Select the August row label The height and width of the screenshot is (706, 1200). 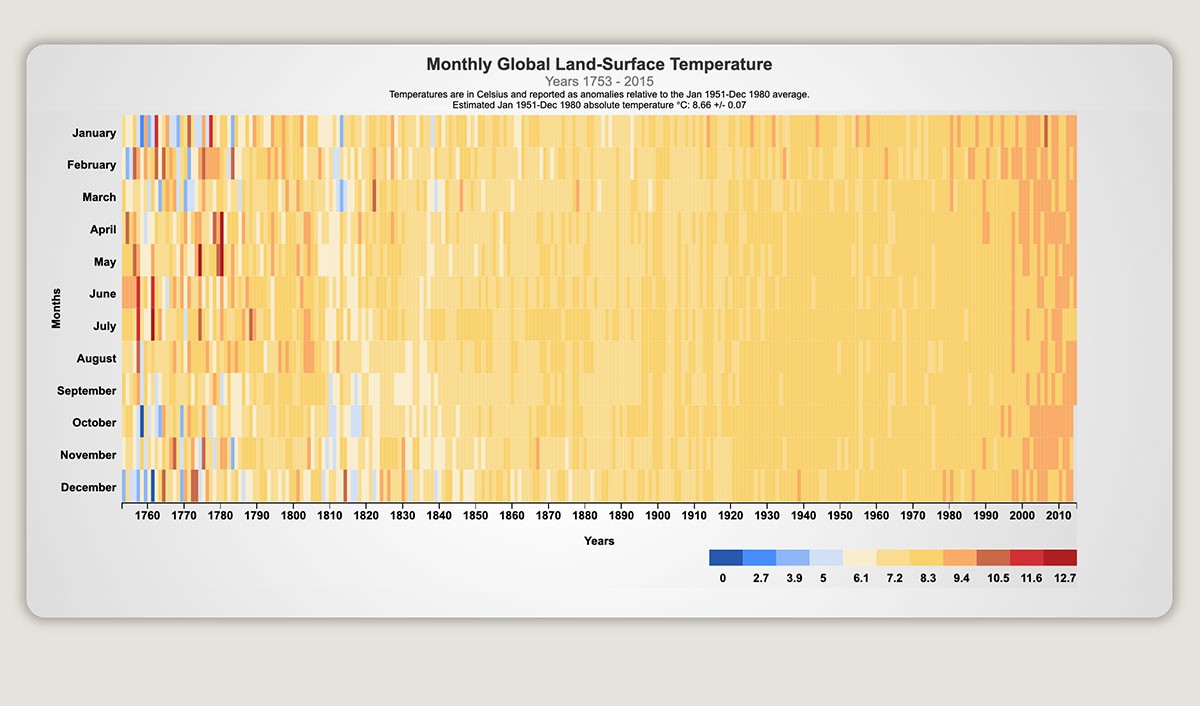(x=96, y=358)
